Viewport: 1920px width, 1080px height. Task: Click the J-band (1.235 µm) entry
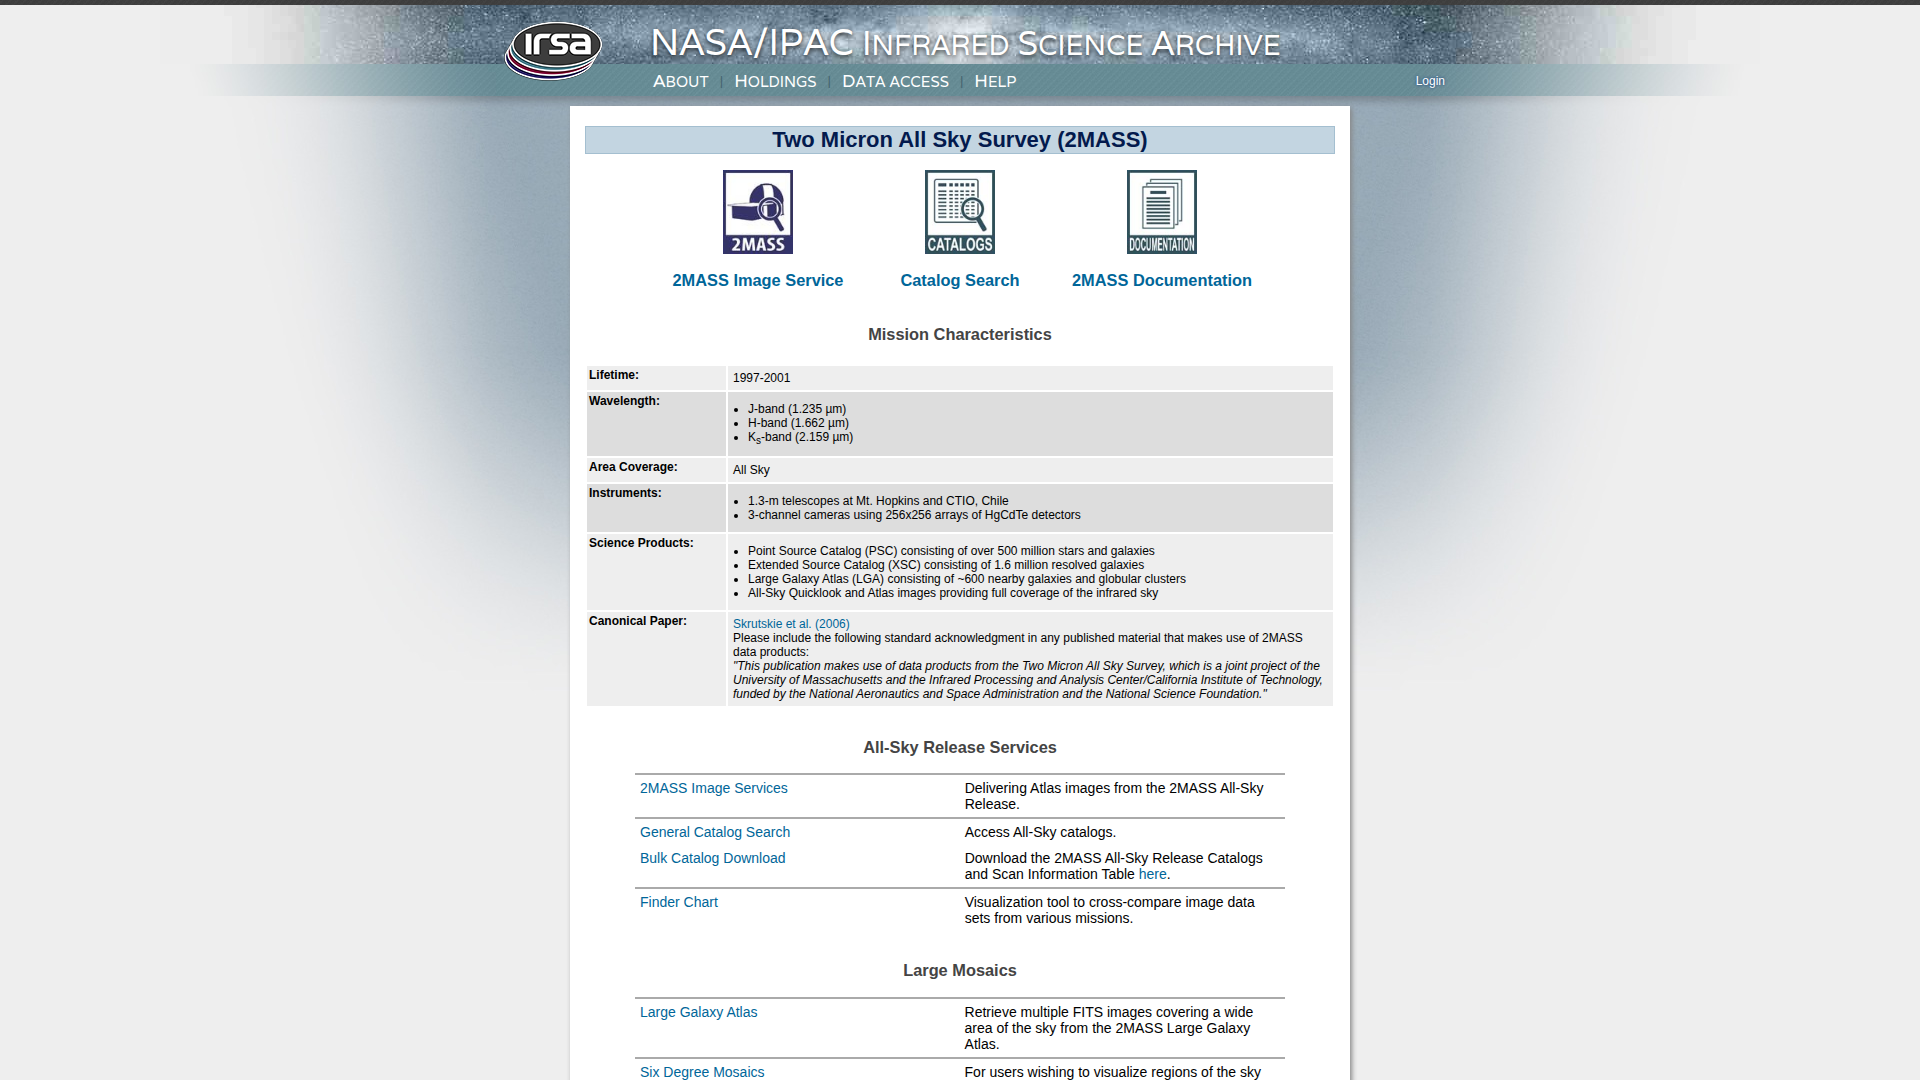click(797, 409)
